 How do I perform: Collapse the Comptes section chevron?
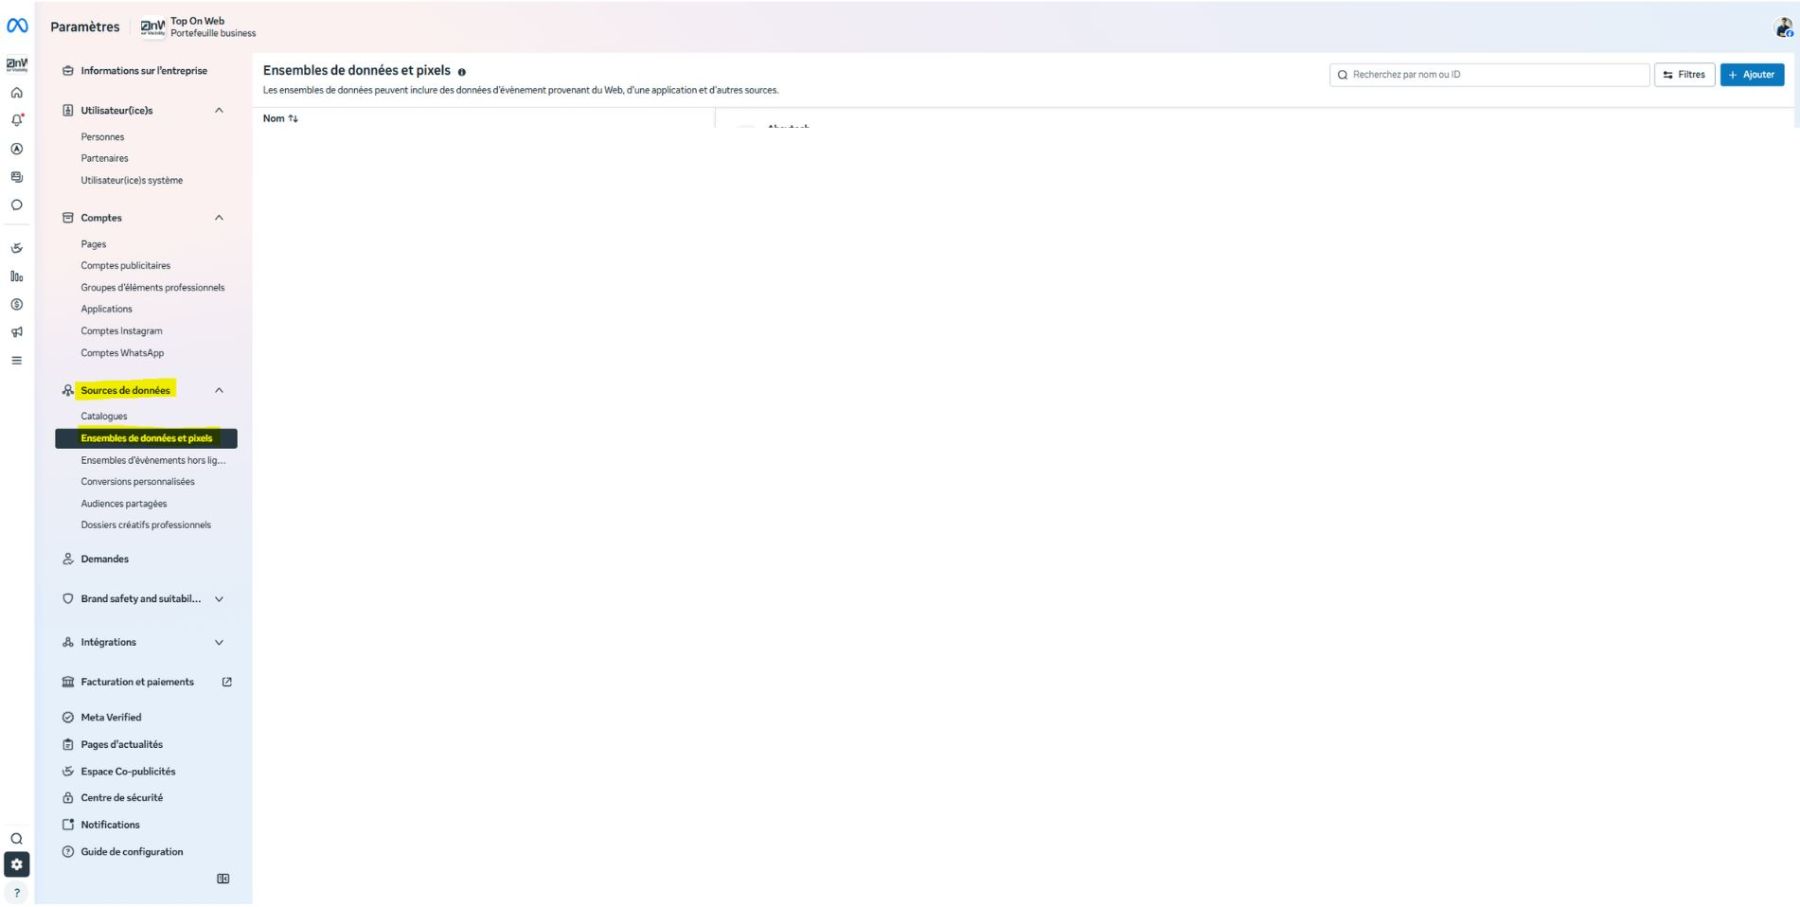pyautogui.click(x=219, y=218)
